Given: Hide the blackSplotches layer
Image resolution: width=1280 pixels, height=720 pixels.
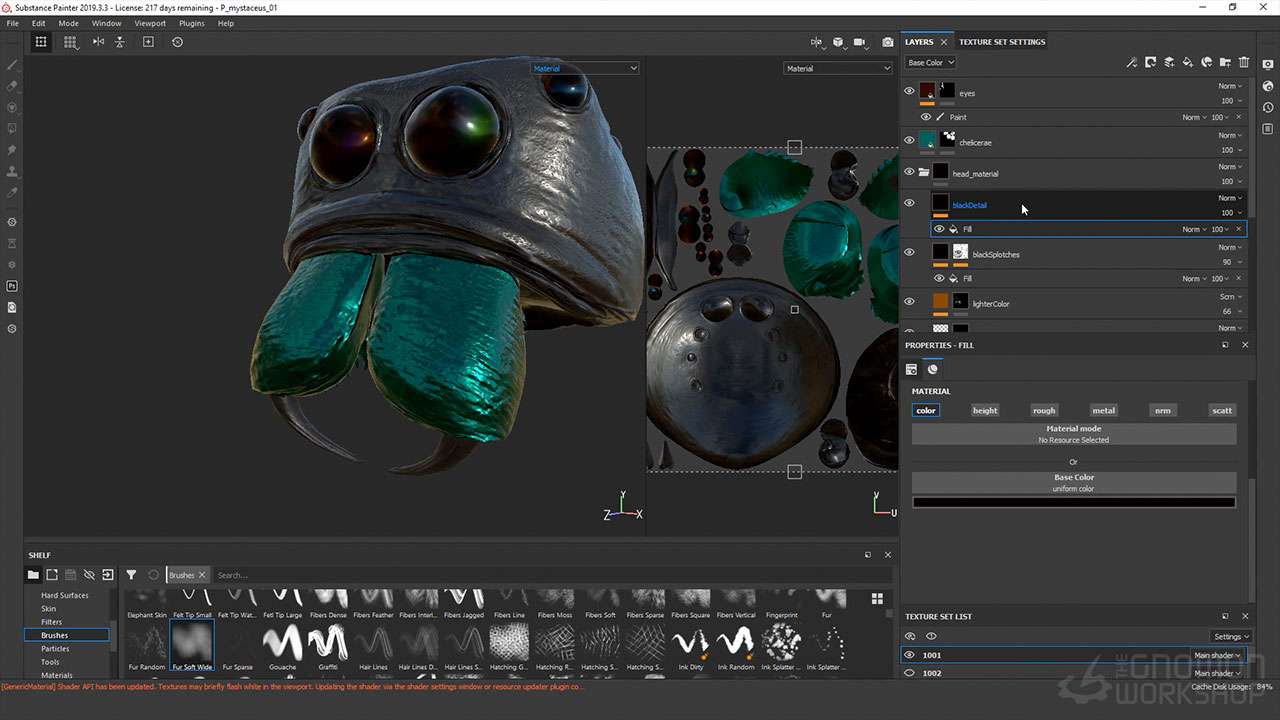Looking at the screenshot, I should click(x=909, y=252).
